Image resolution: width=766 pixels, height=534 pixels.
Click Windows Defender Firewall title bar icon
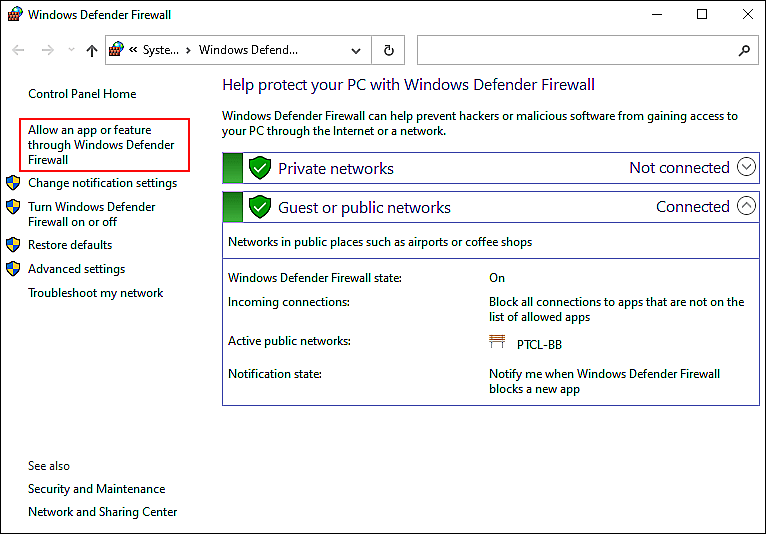15,14
